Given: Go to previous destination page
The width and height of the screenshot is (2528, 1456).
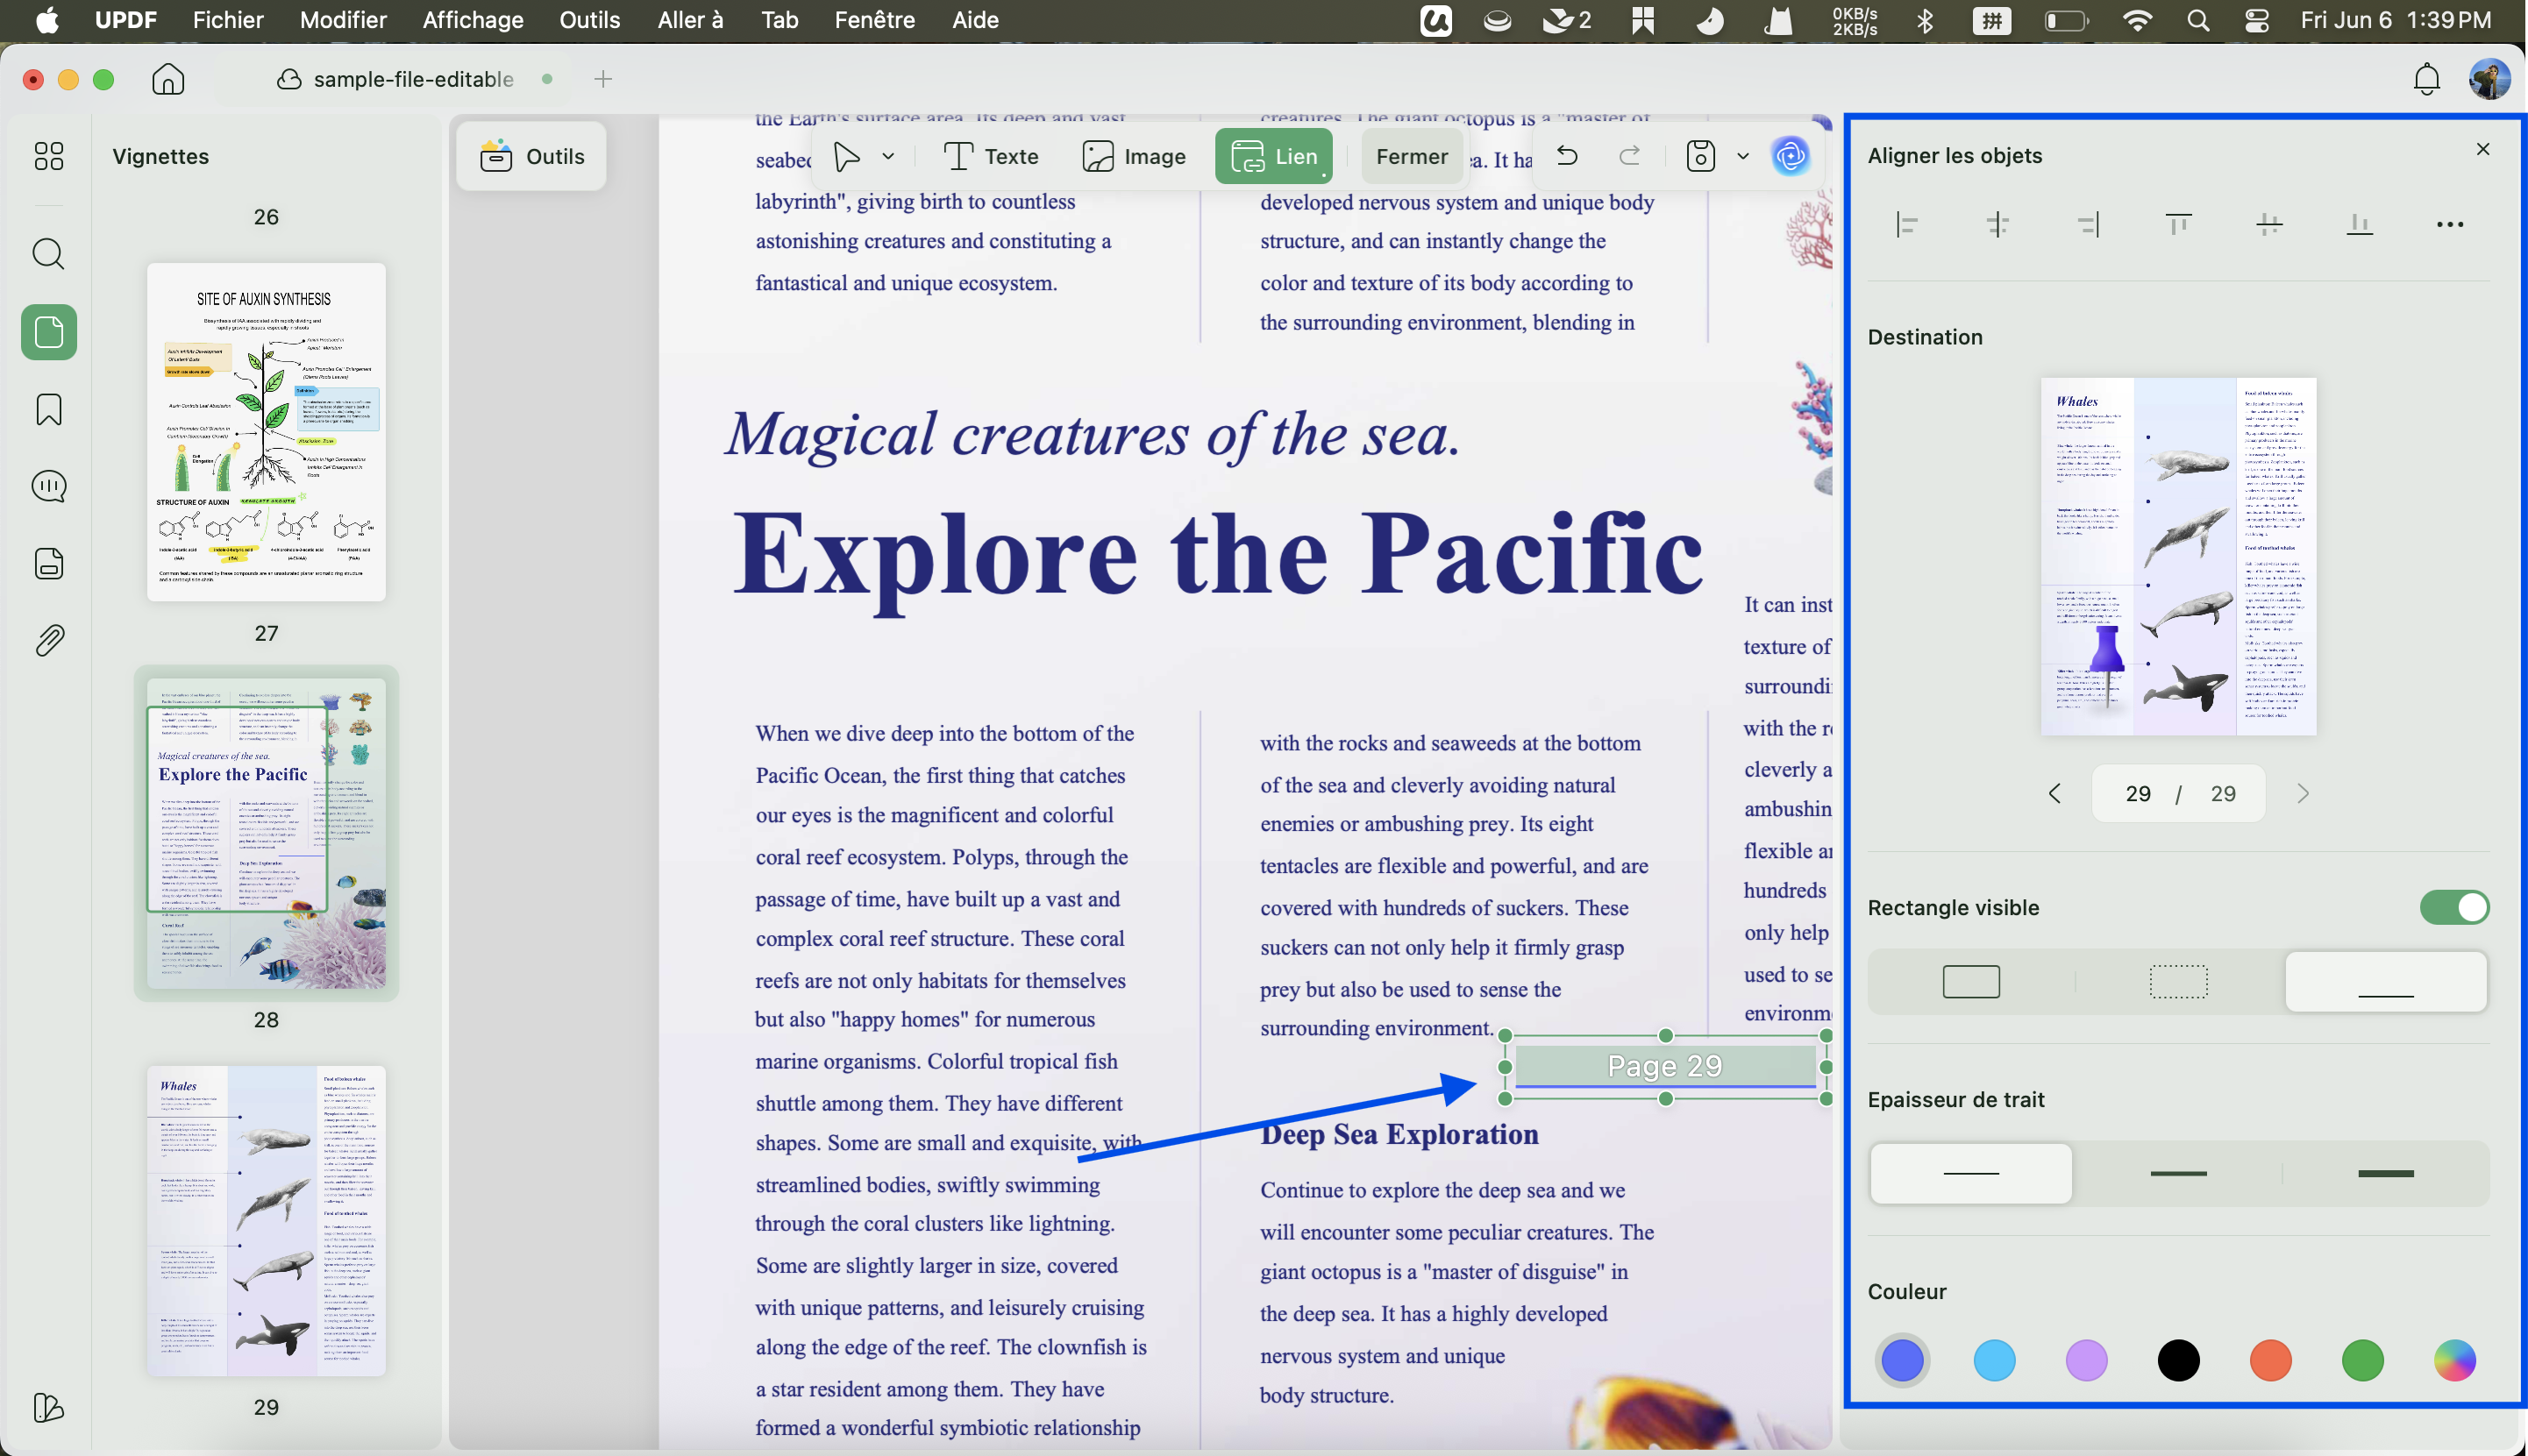Looking at the screenshot, I should coord(2055,794).
